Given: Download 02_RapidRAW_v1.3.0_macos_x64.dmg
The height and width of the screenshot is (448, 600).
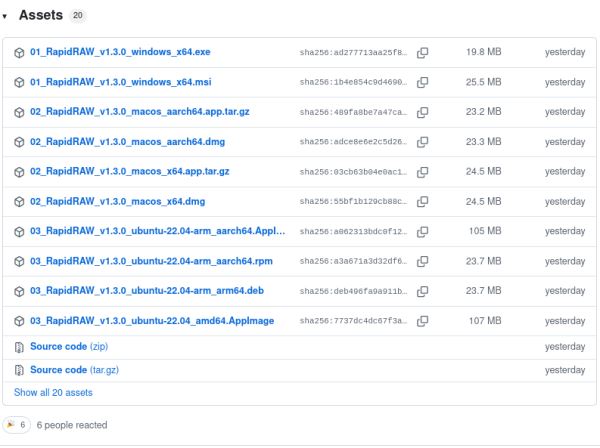Looking at the screenshot, I should coord(117,201).
